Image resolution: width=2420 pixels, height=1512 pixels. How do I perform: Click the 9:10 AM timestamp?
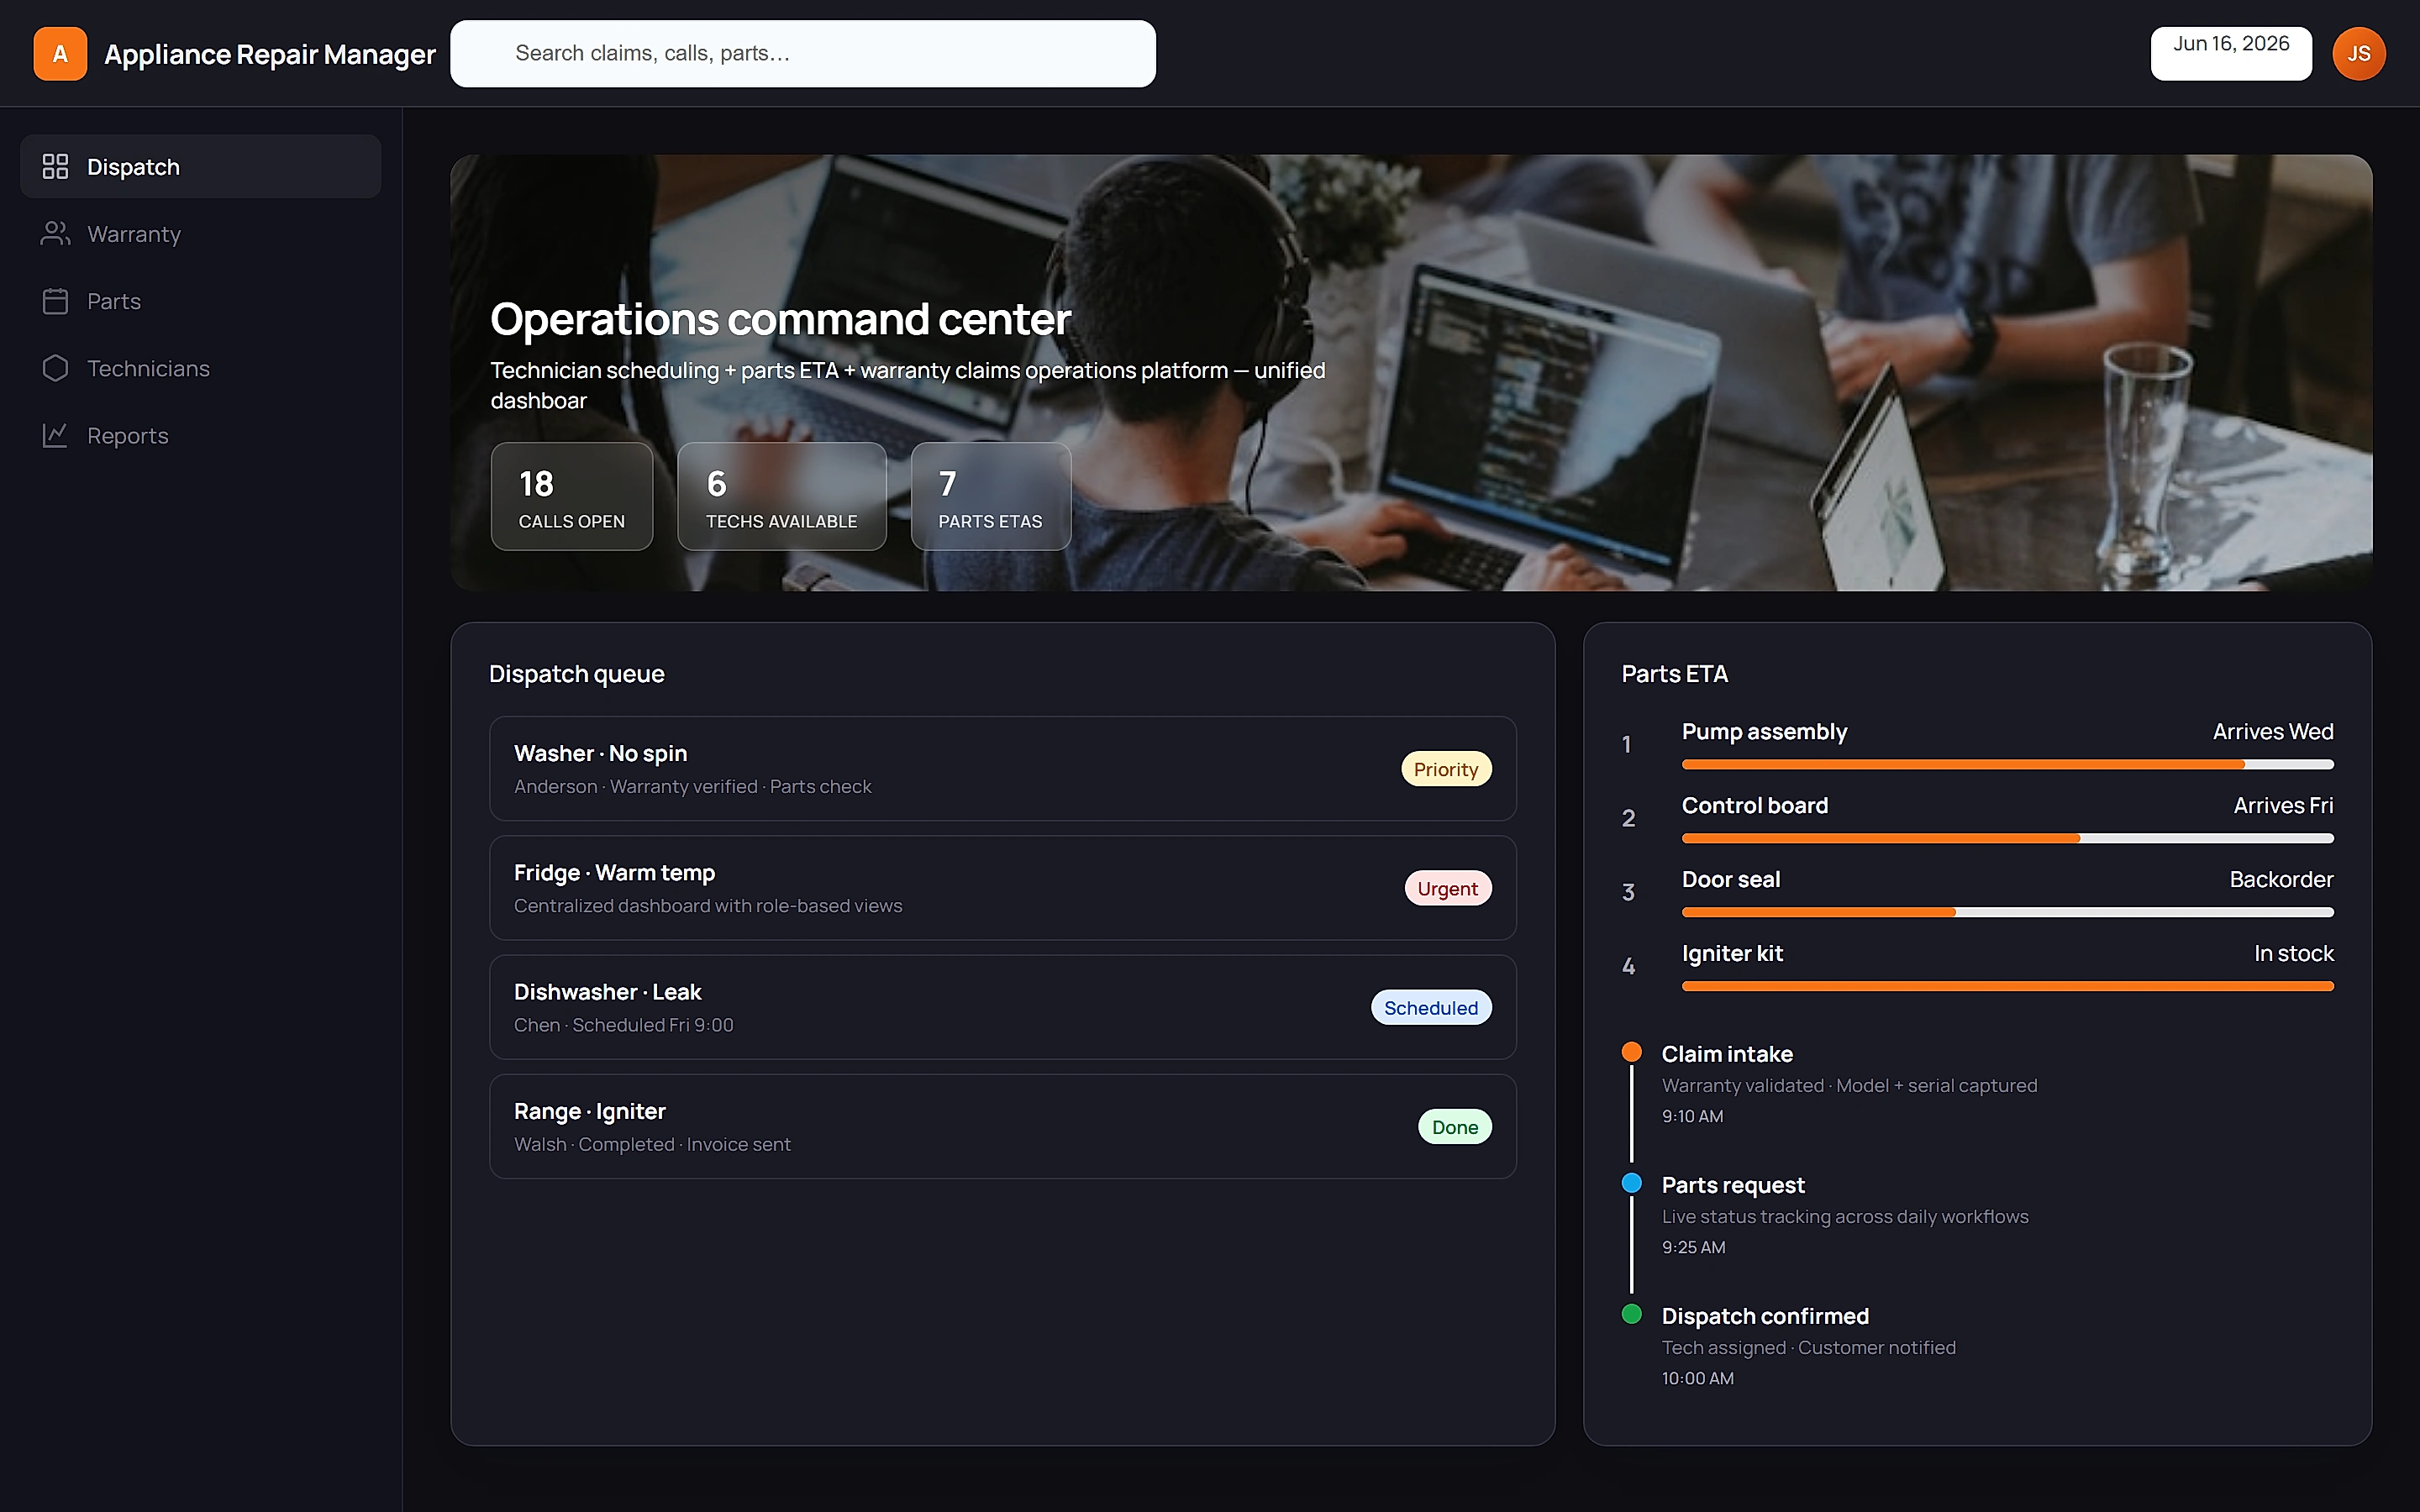[x=1692, y=1116]
